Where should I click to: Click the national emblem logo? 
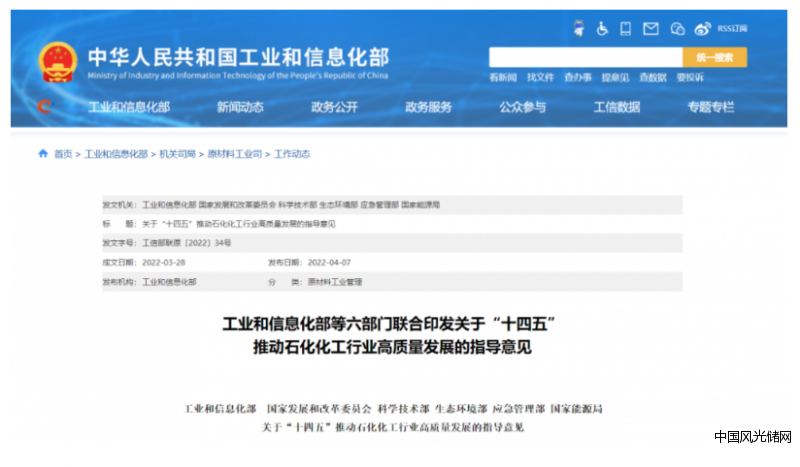tap(58, 62)
